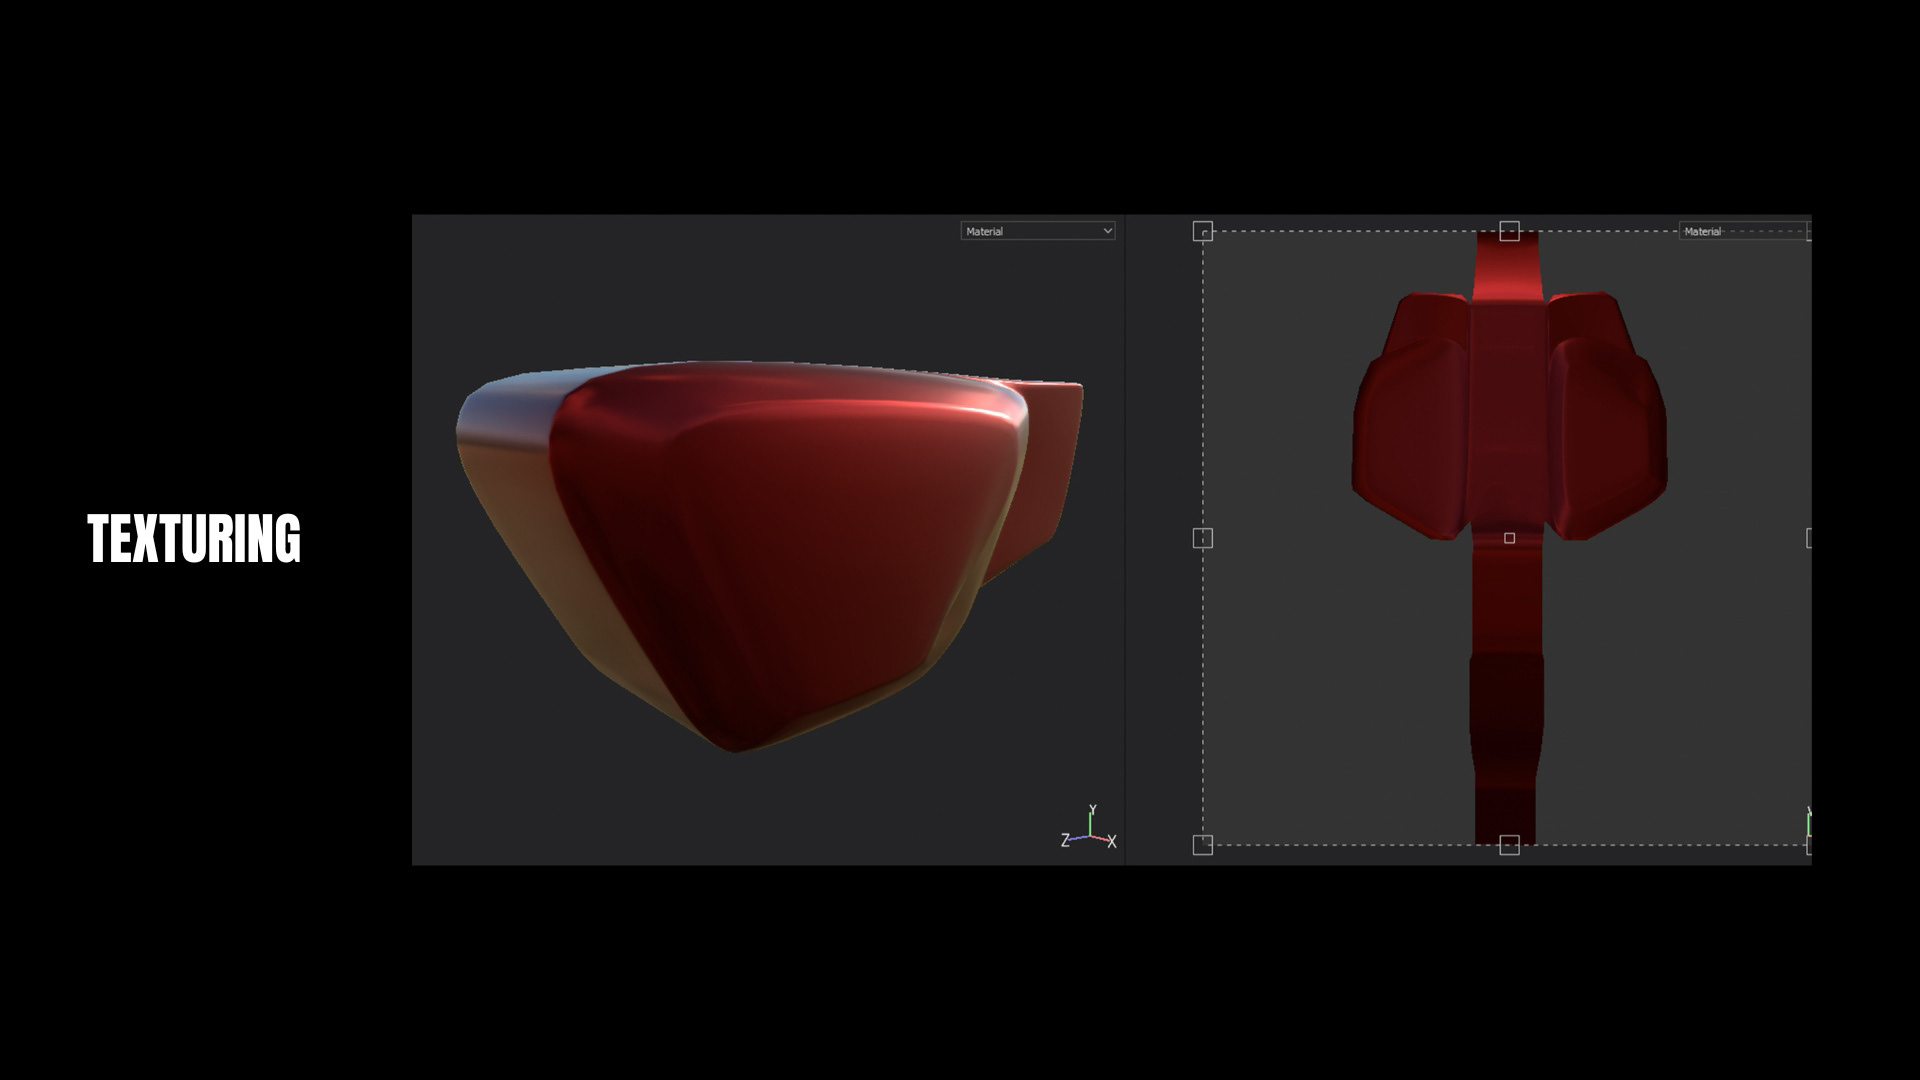Click the Z axis label on gizmo
The image size is (1920, 1080).
click(1066, 840)
